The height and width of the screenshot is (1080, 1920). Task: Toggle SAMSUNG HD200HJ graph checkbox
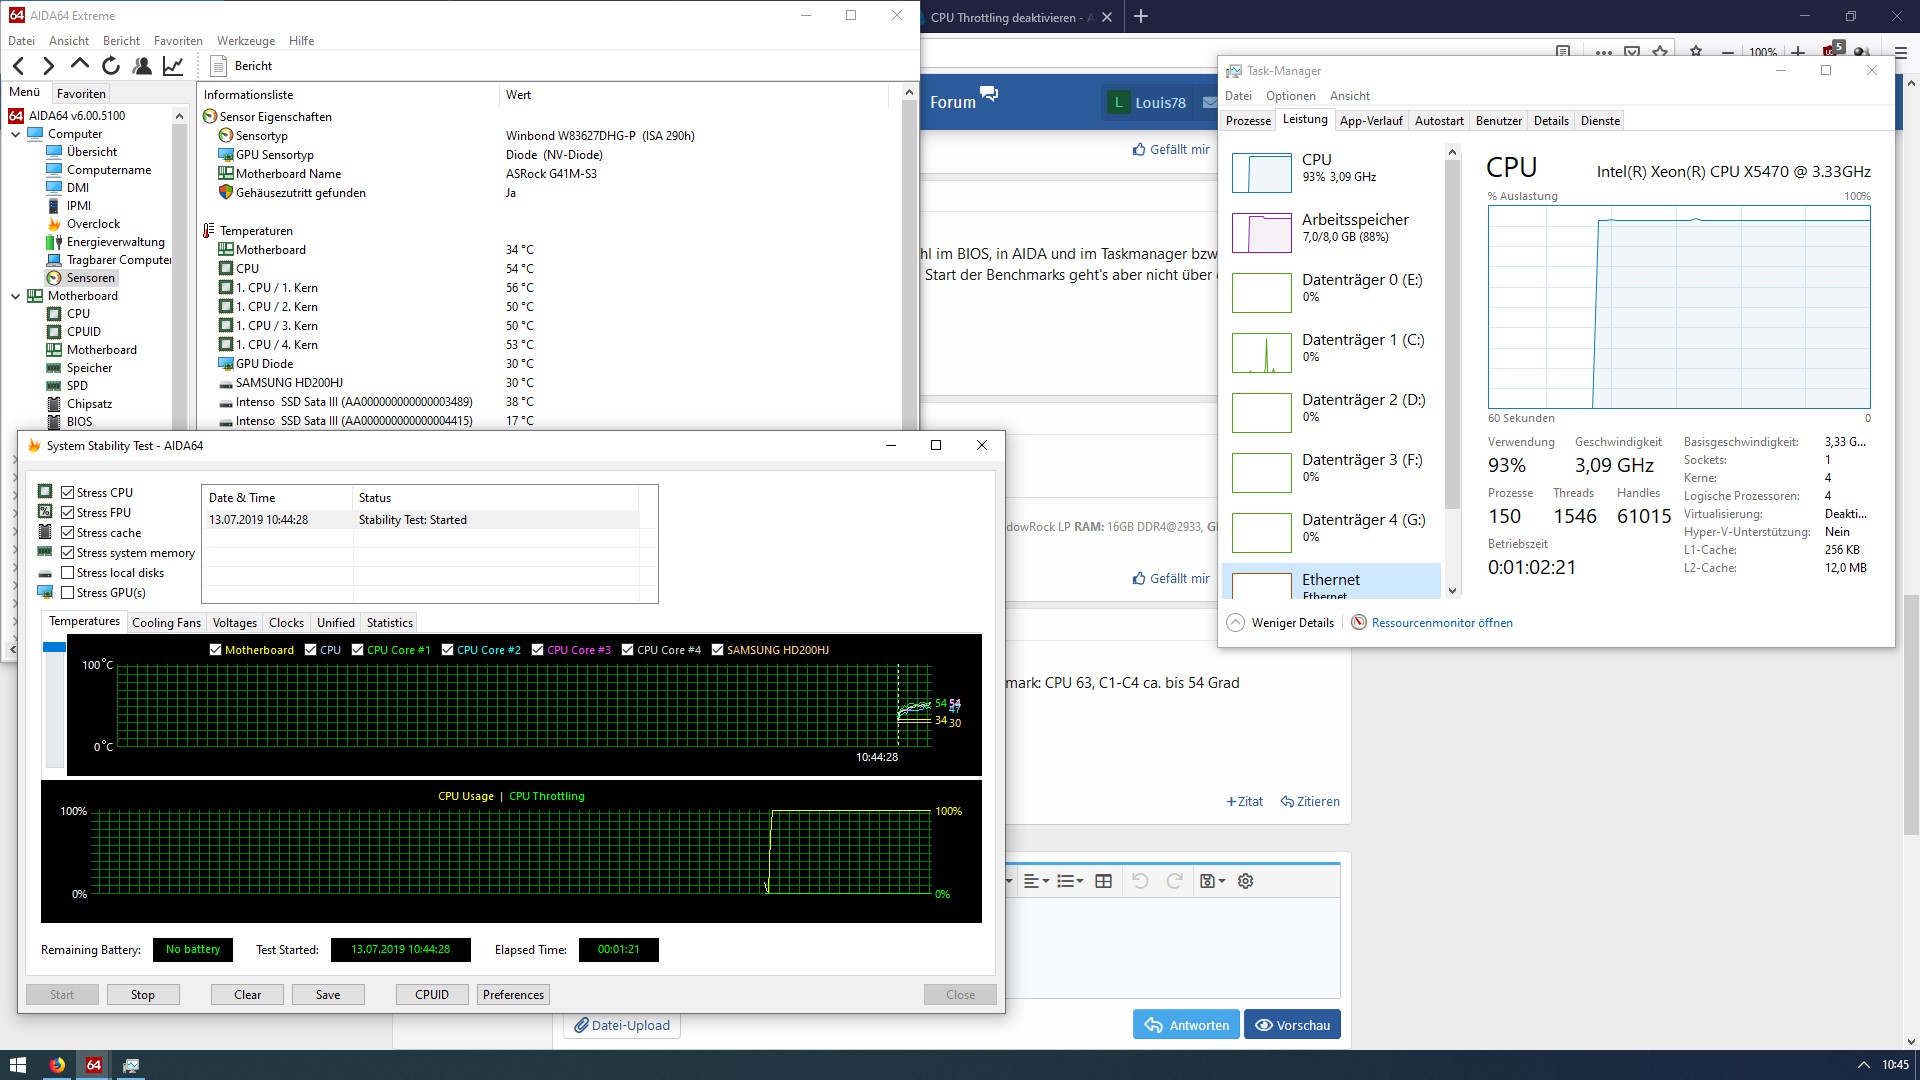pos(717,650)
